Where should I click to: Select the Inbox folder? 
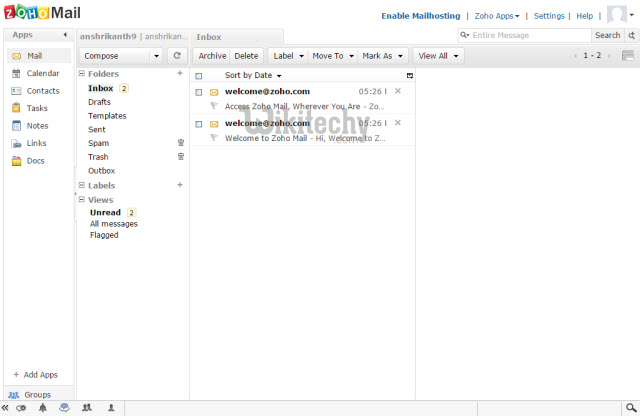click(x=100, y=88)
